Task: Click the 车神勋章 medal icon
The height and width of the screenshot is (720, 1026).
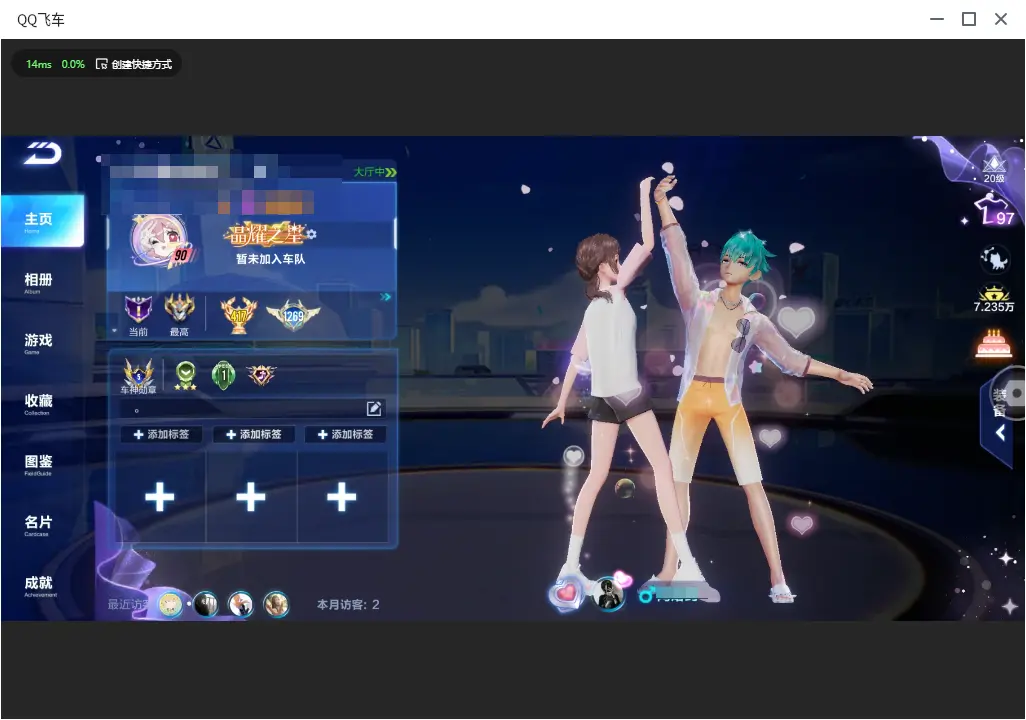Action: coord(139,374)
